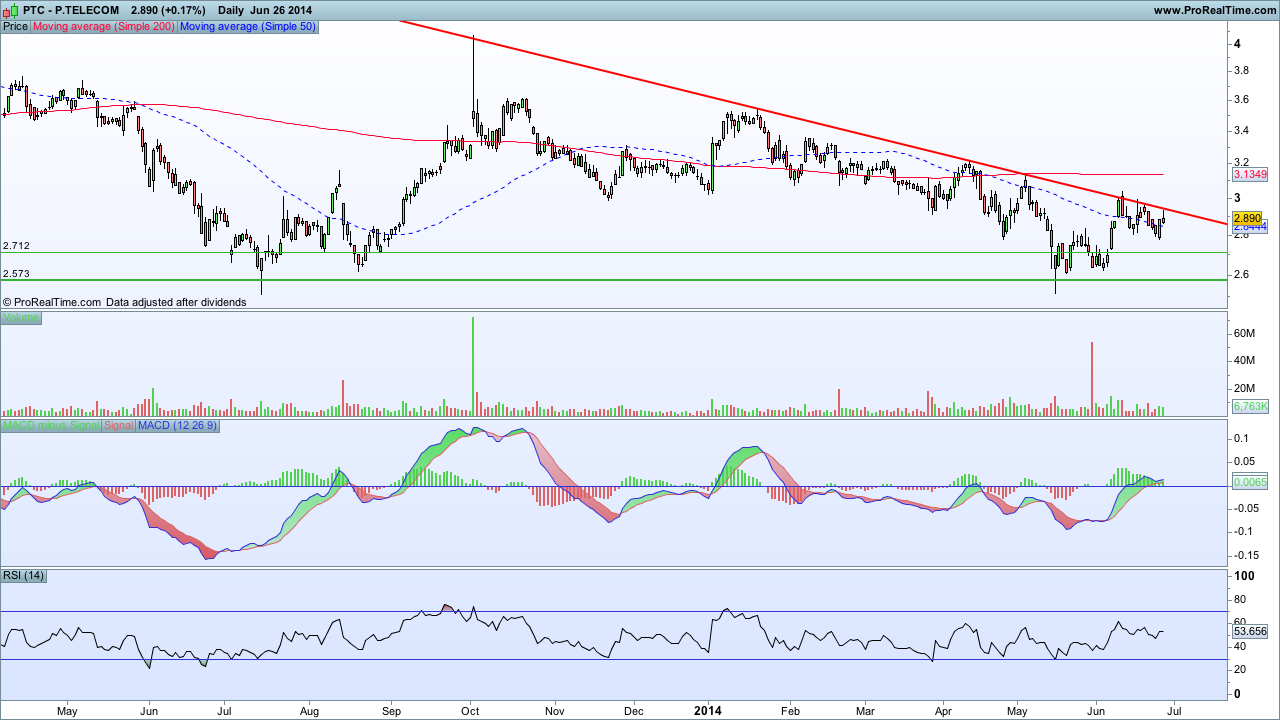Open the www.ProRealTime.com link

(1213, 10)
